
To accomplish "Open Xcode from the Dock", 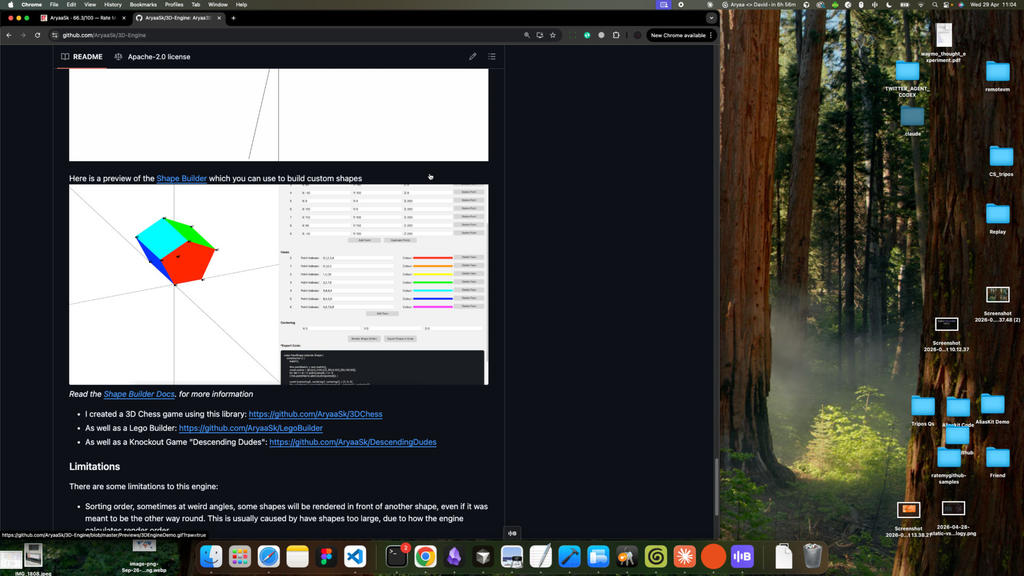I will (x=569, y=556).
